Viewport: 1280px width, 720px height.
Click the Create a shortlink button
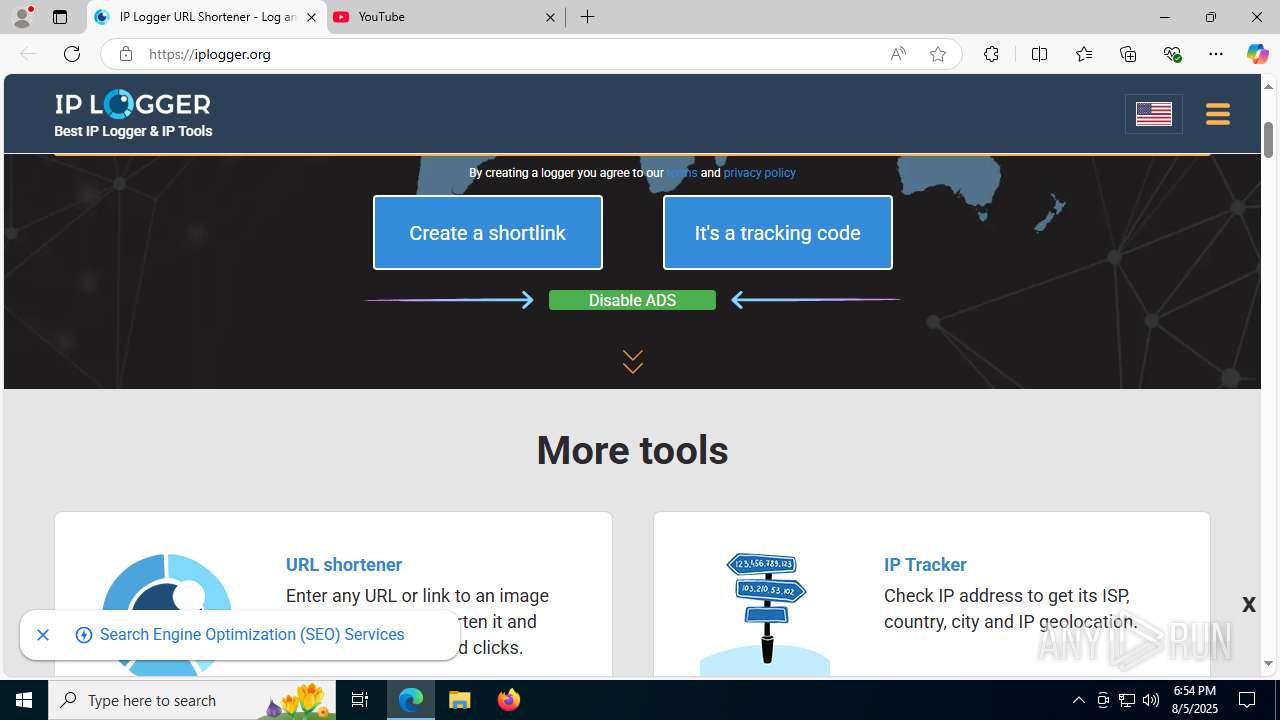pyautogui.click(x=488, y=233)
